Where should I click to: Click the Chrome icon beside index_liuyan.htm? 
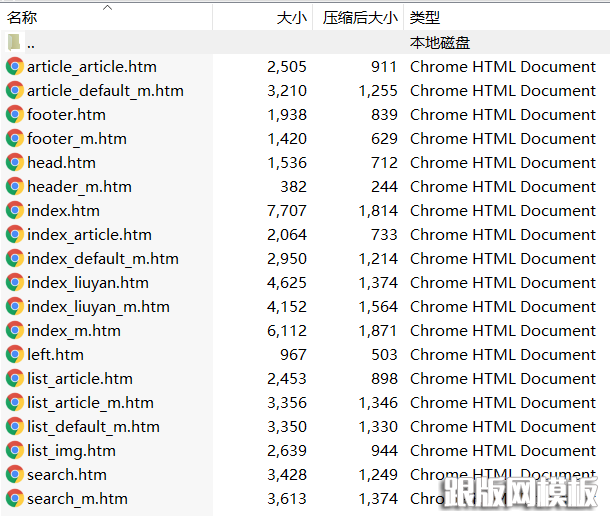click(x=15, y=283)
